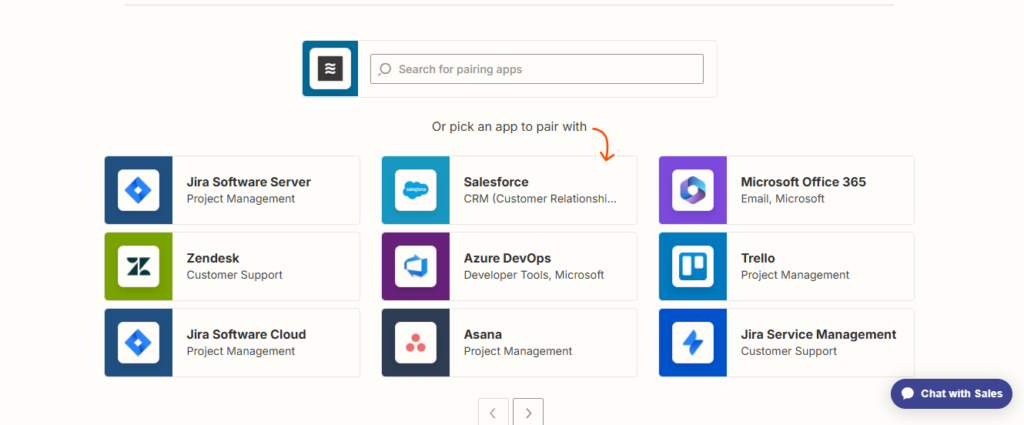Click the Zendesk logo icon
Viewport: 1024px width, 425px height.
(138, 266)
